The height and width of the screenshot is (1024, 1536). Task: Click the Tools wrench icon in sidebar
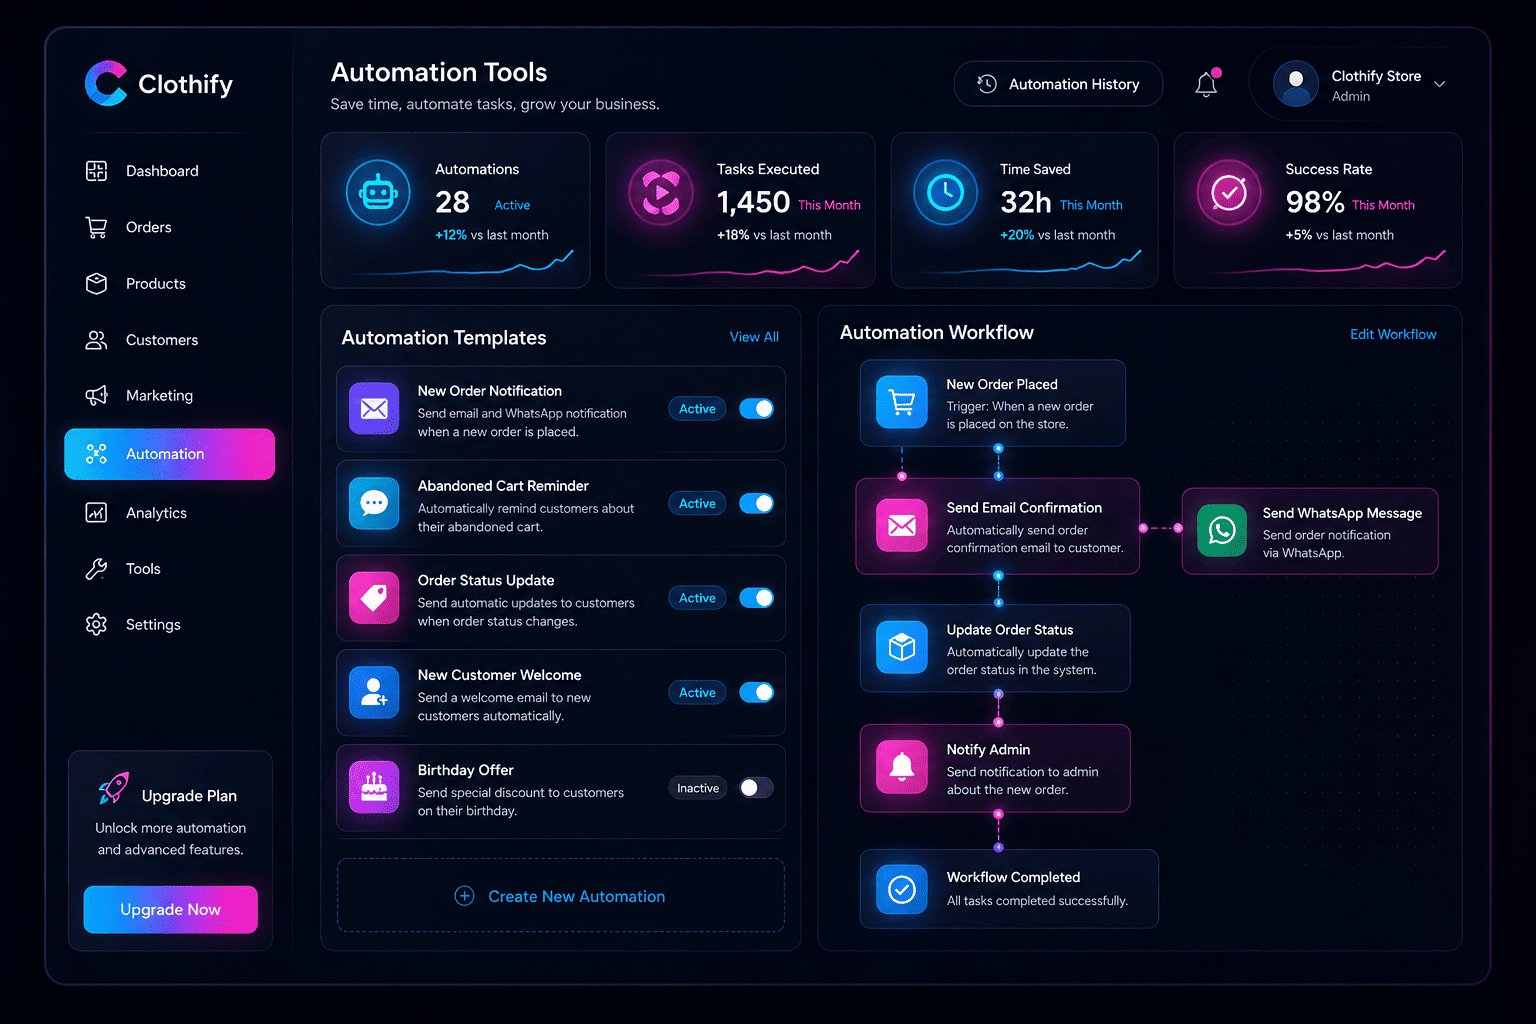[x=96, y=569]
